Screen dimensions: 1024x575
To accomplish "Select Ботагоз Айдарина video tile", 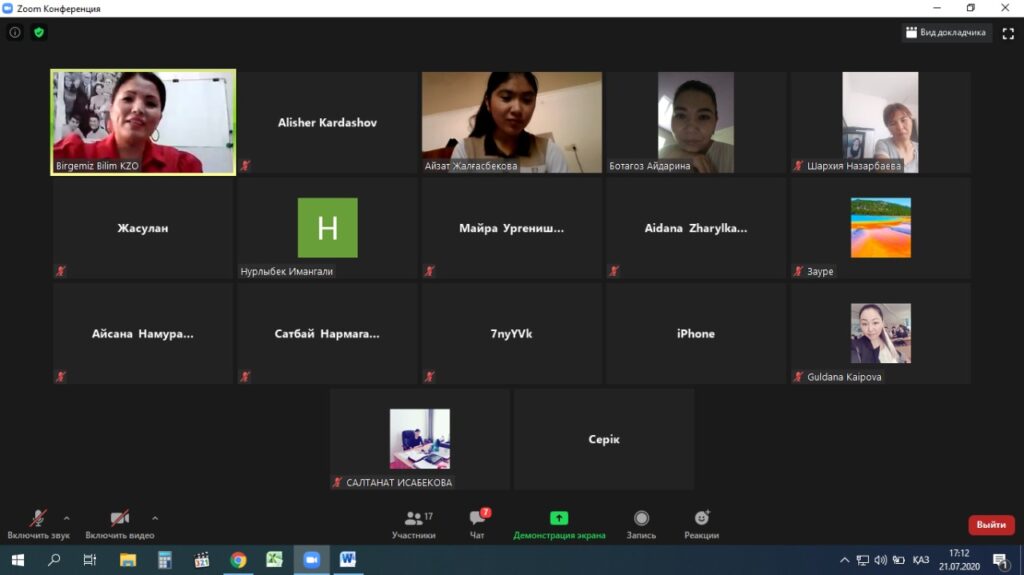I will coord(696,122).
